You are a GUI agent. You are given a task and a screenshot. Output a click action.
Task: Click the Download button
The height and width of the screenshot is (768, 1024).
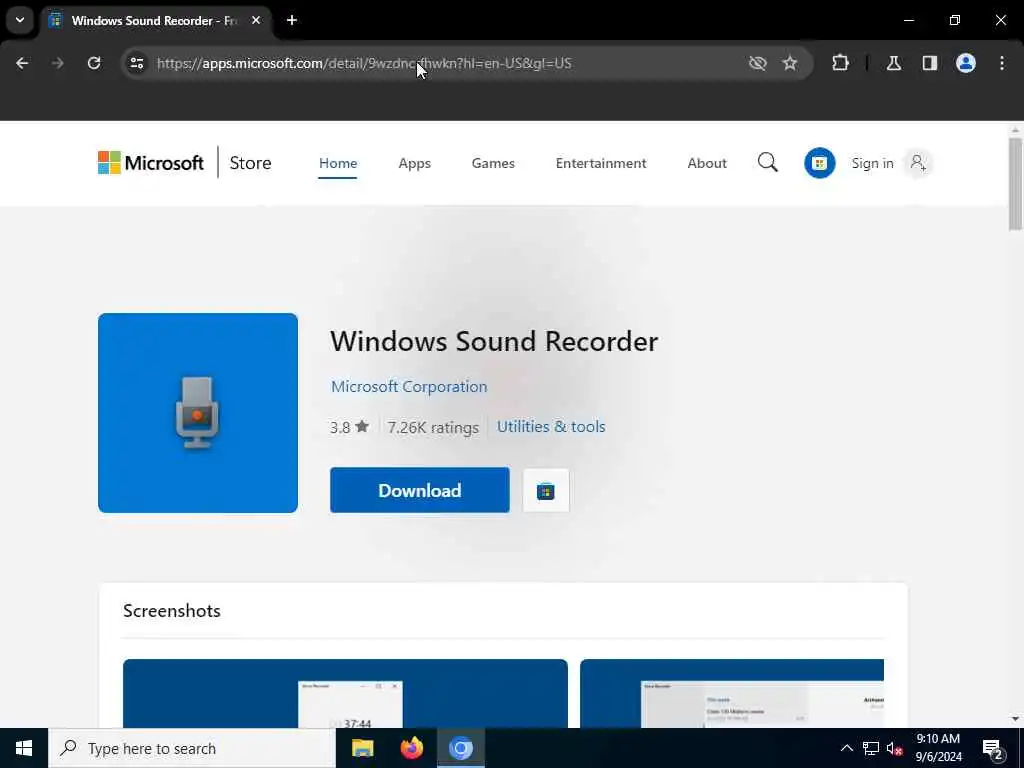420,490
